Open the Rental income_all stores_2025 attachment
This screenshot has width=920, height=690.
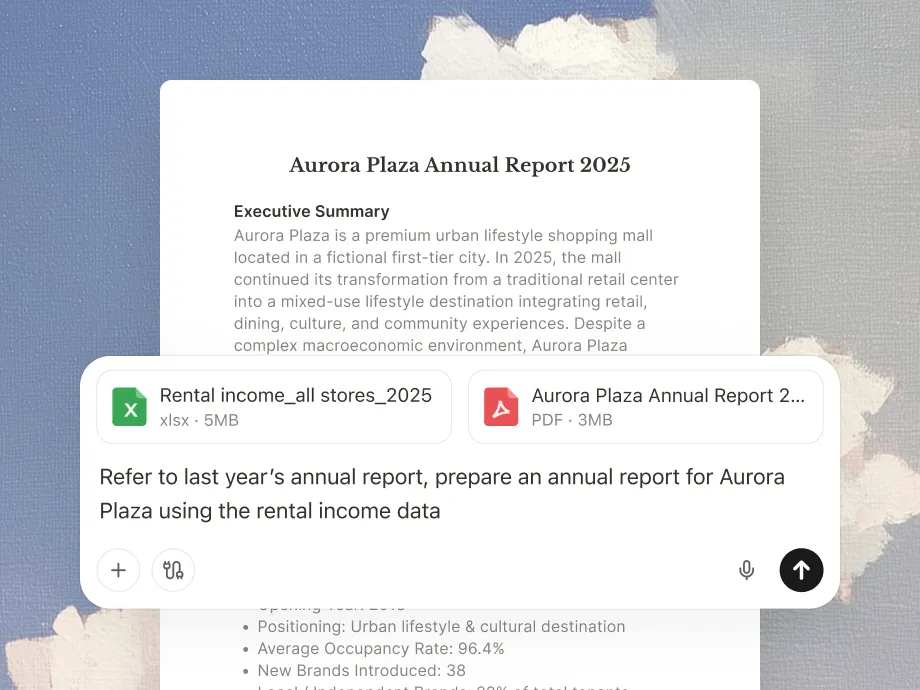pos(295,396)
